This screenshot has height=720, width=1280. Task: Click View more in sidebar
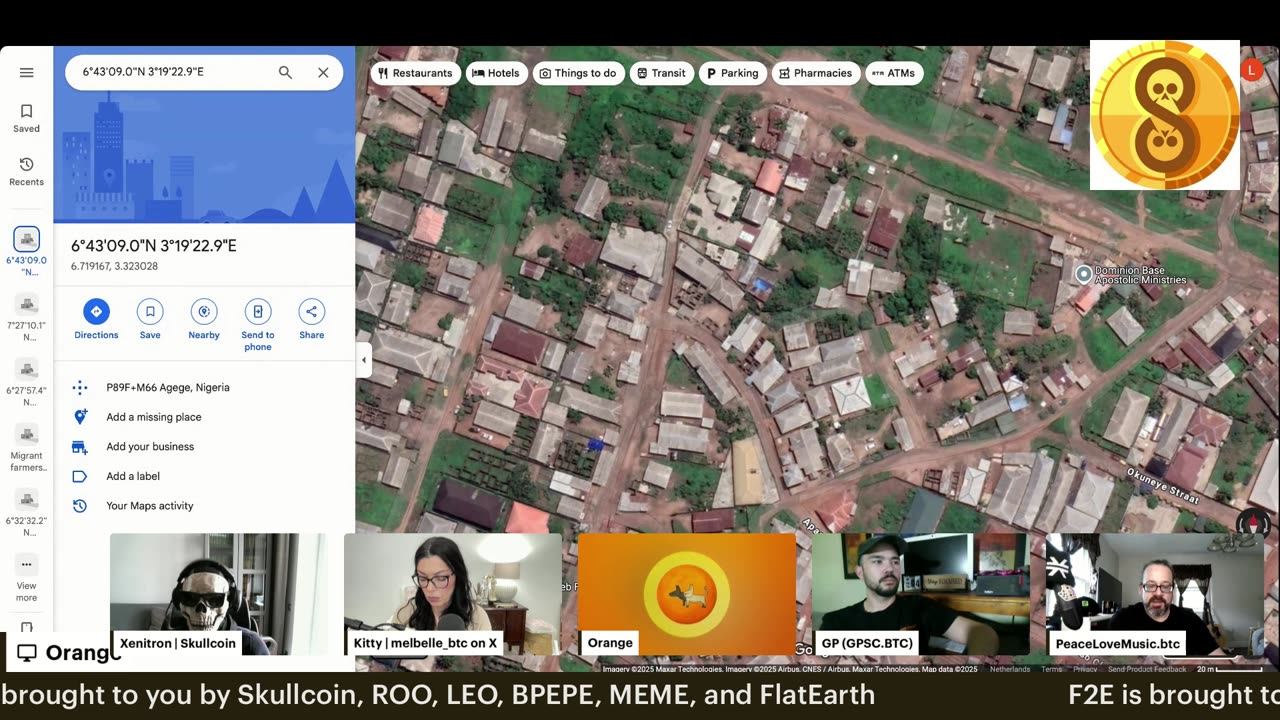tap(27, 578)
